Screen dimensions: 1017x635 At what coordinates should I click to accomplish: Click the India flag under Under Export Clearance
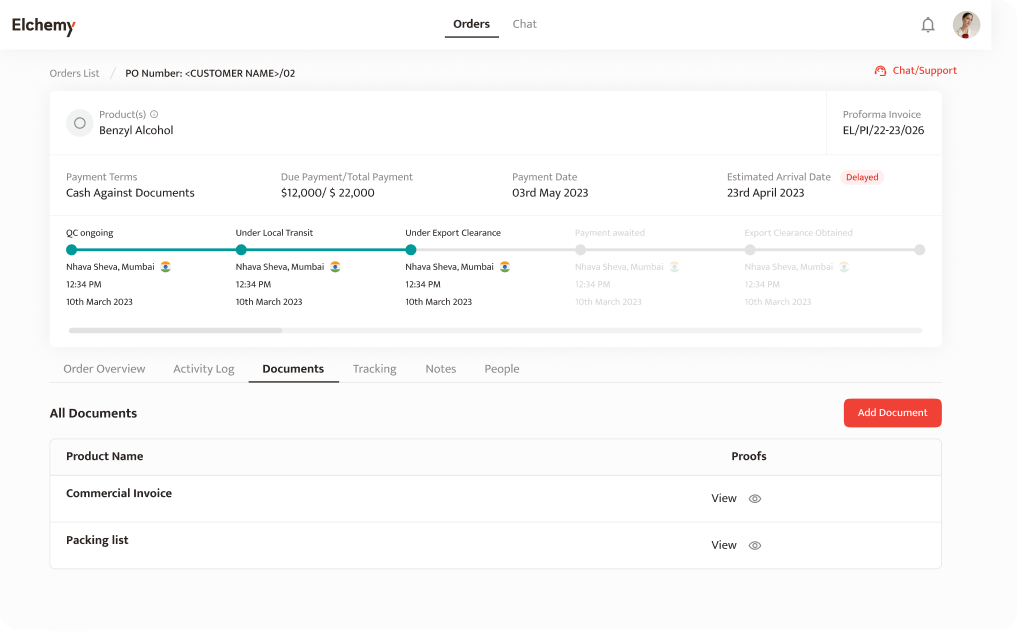505,267
